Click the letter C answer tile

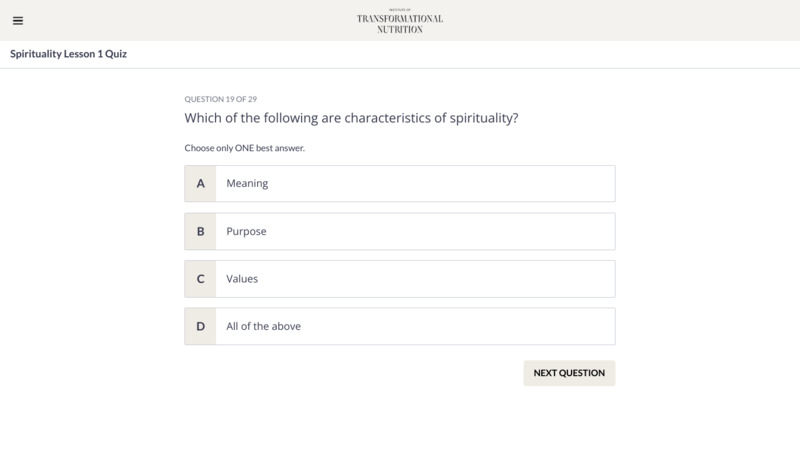click(201, 279)
